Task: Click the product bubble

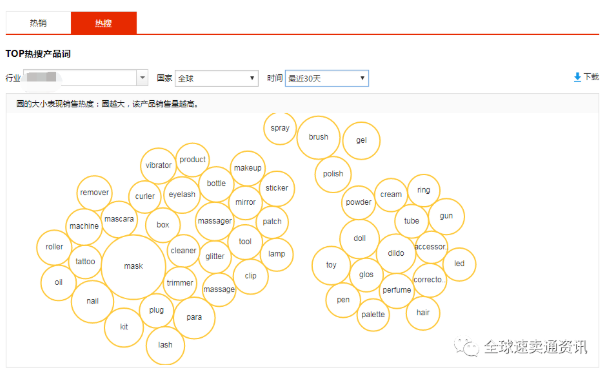Action: [x=193, y=159]
